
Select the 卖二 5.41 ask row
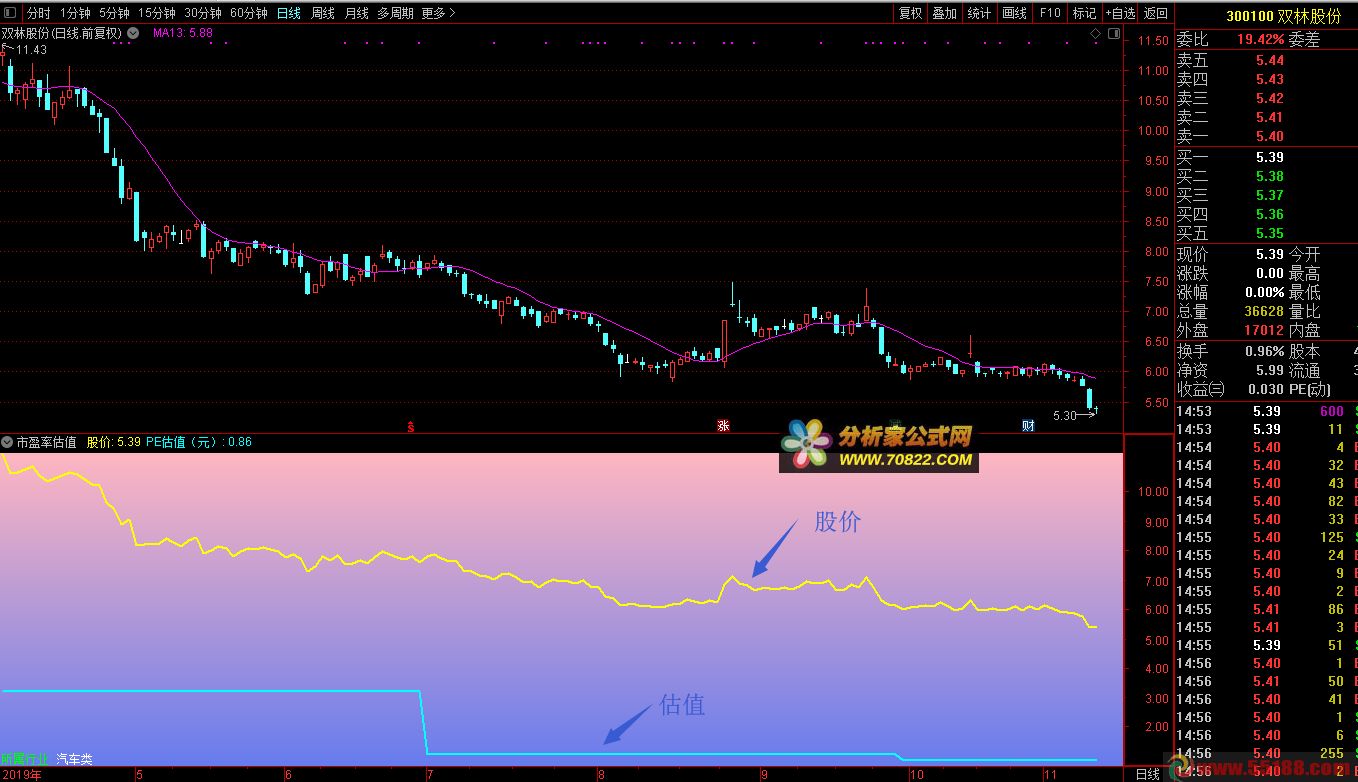(1266, 117)
